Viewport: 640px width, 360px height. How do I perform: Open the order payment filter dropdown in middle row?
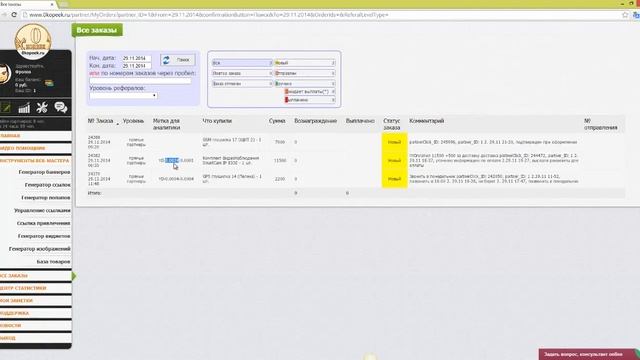(242, 73)
